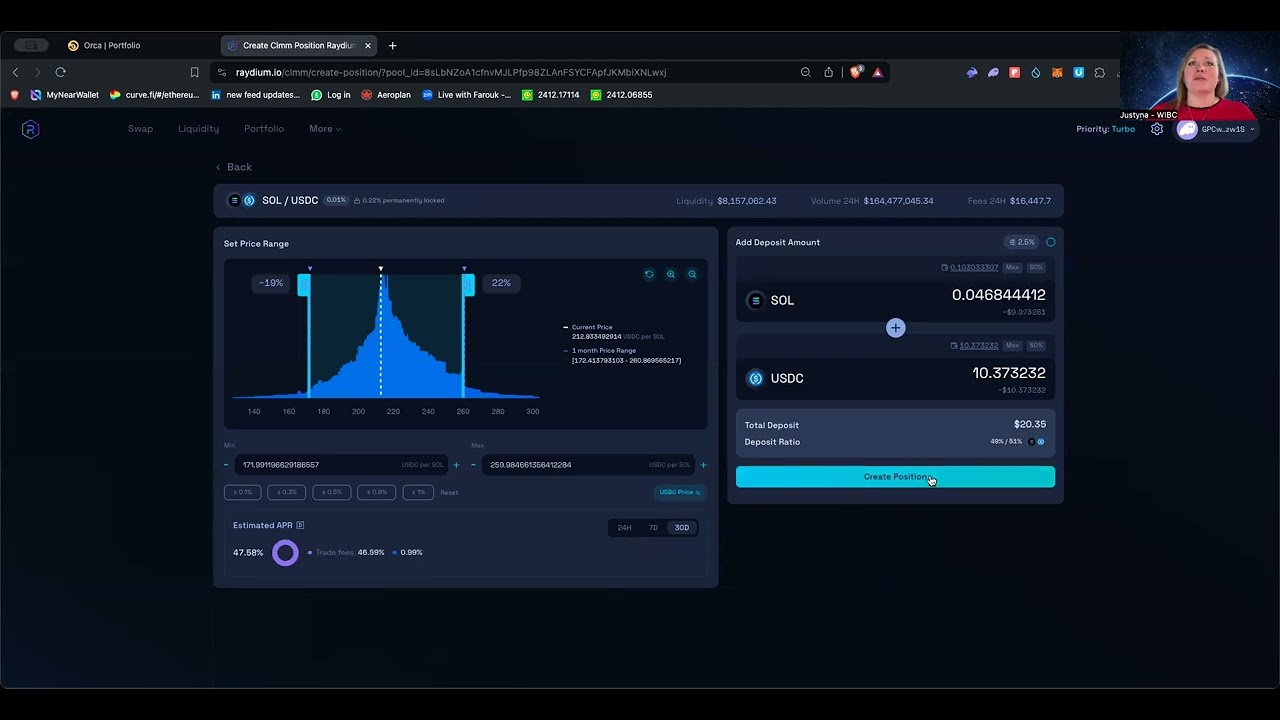This screenshot has width=1280, height=720.
Task: Select the ± 1% range preset
Action: [418, 492]
